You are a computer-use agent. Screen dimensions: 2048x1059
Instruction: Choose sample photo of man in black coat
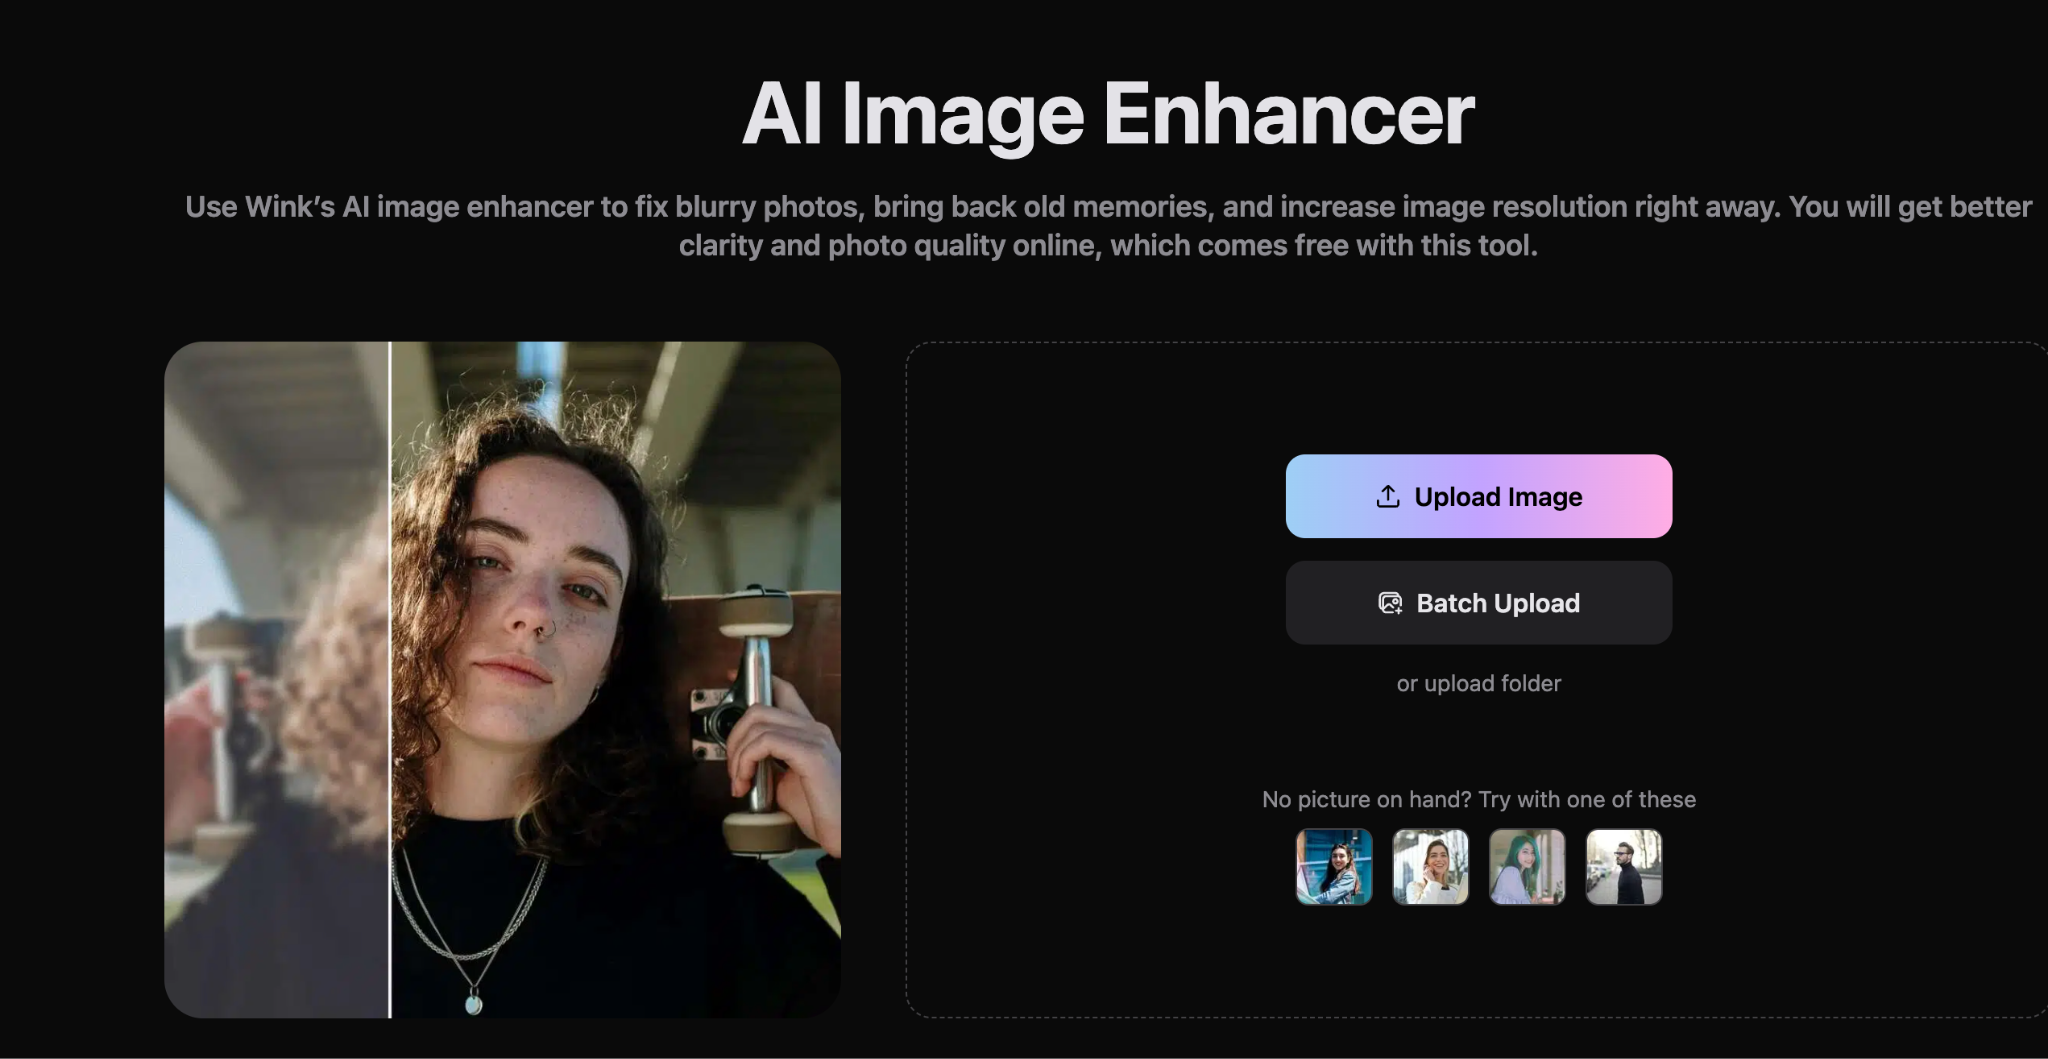[x=1624, y=867]
